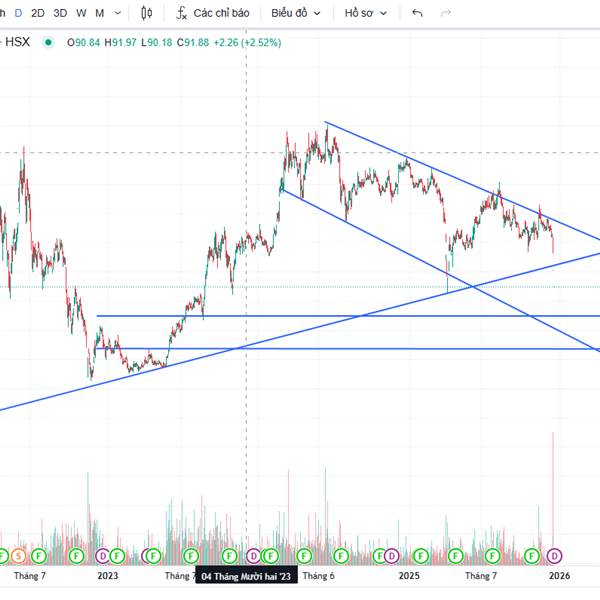Screen dimensions: 600x600
Task: Click the greyed redo arrow
Action: [x=446, y=13]
